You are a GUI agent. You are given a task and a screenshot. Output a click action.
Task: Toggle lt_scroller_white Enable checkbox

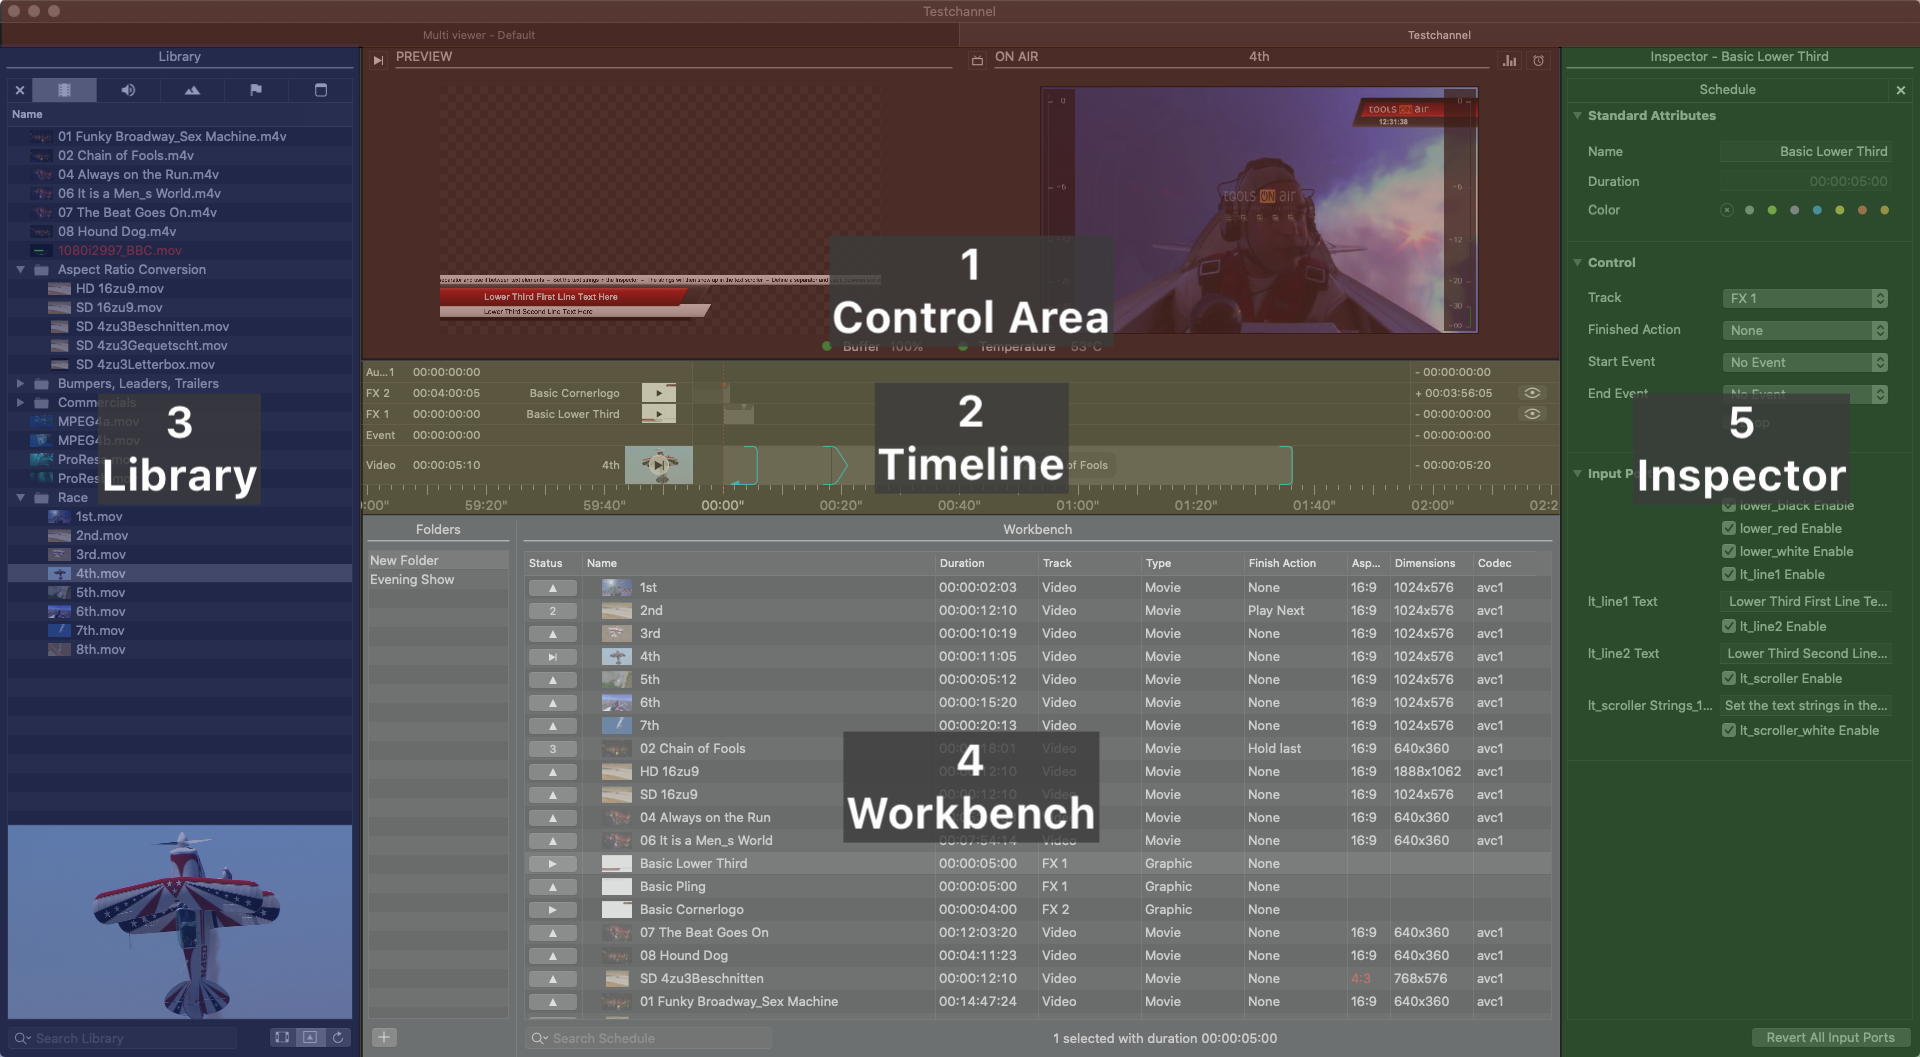coord(1728,730)
